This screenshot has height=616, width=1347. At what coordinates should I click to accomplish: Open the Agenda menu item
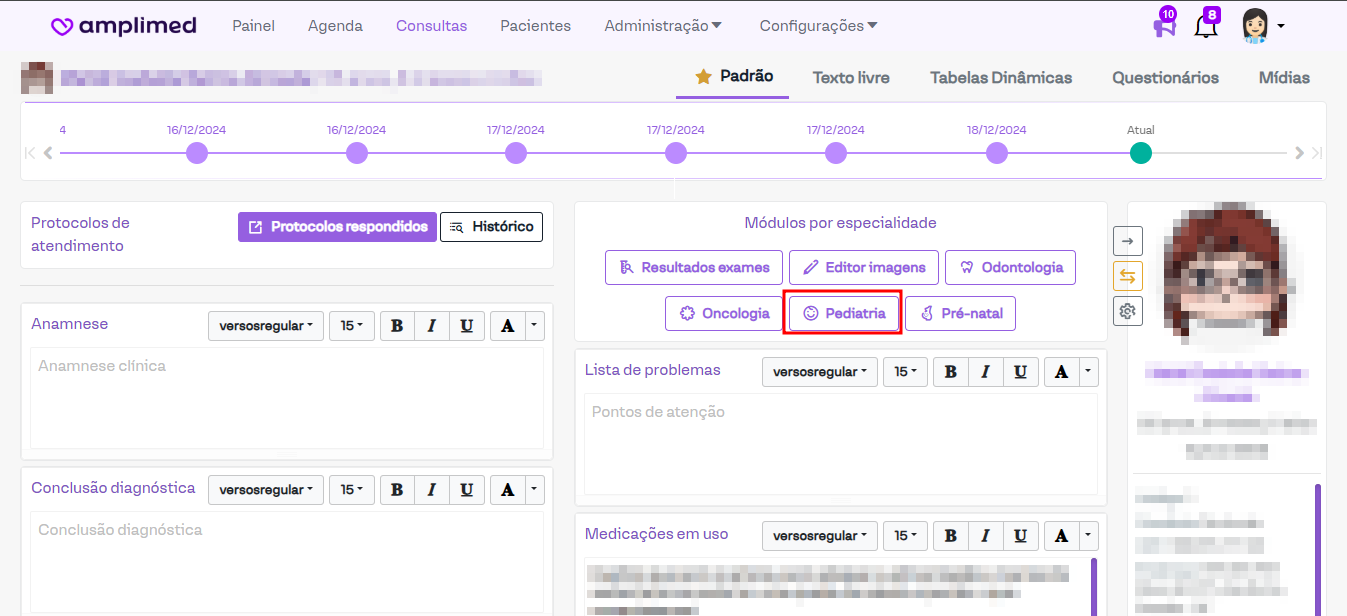[x=335, y=26]
